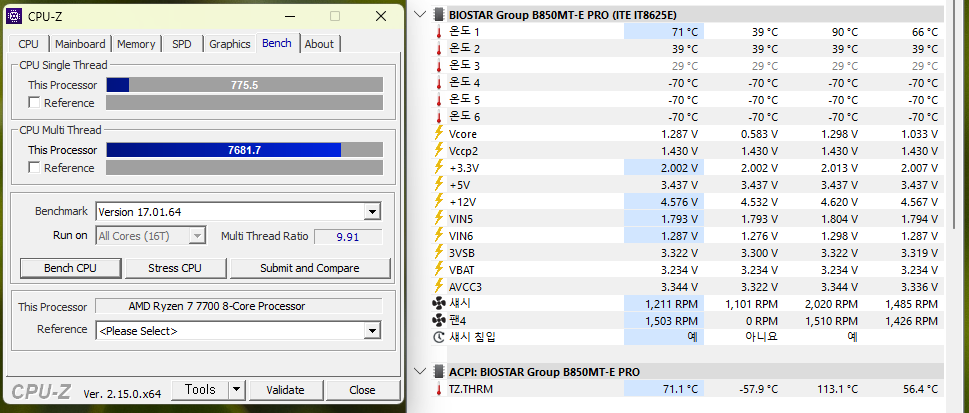Image resolution: width=969 pixels, height=413 pixels.
Task: Select the 113.1 °C maximum TZ.THRM value
Action: click(837, 389)
